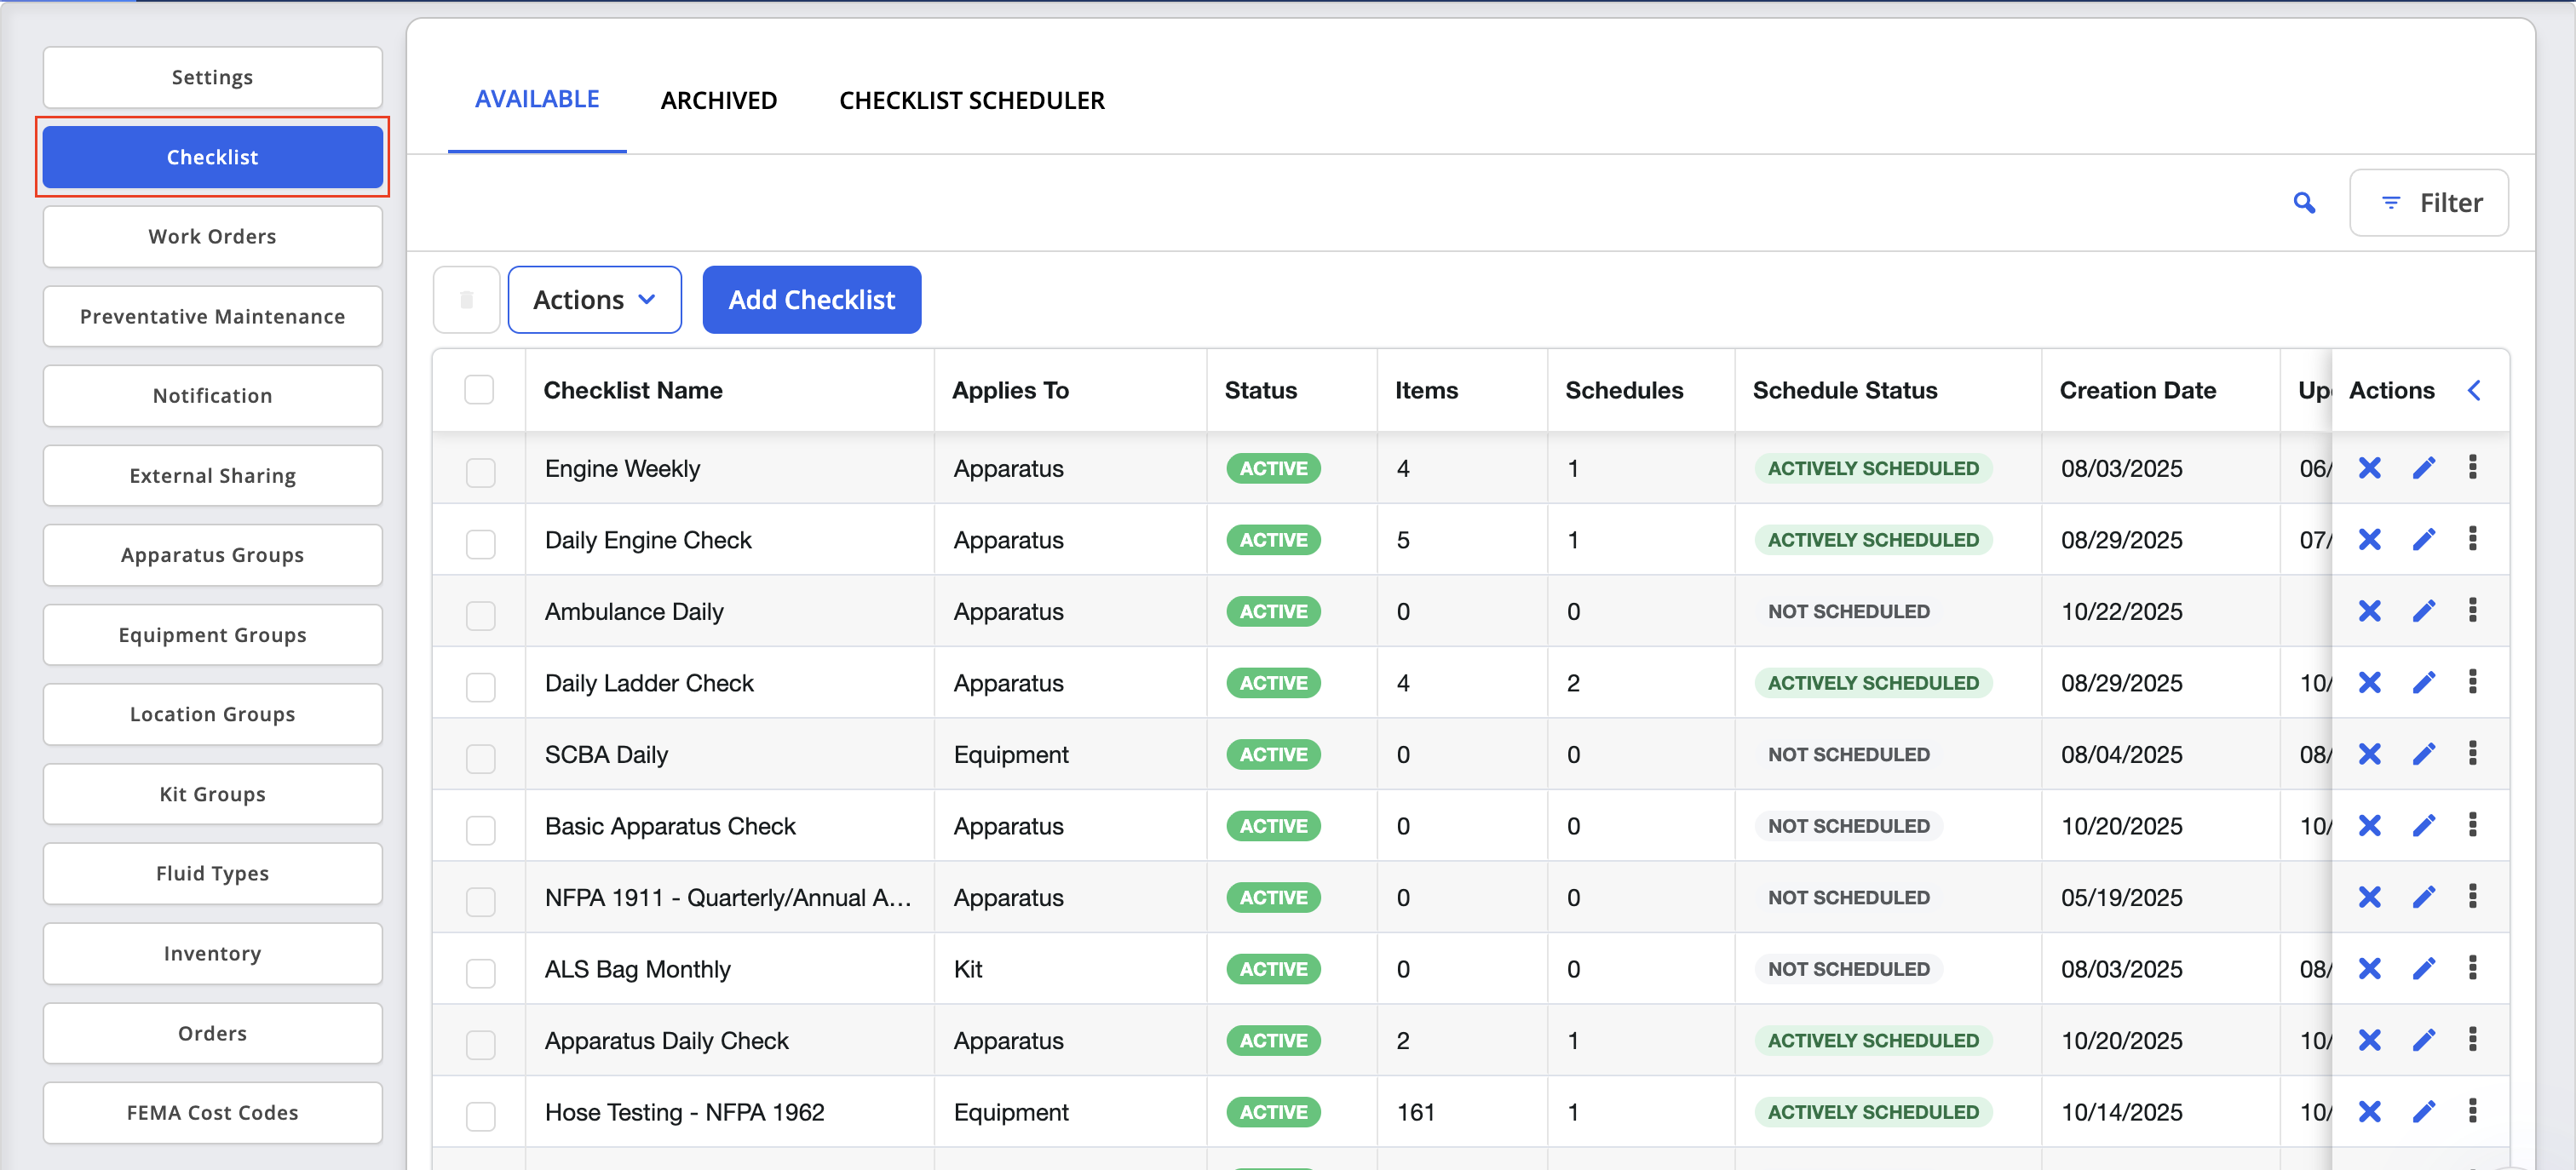
Task: Open Work Orders in the sidebar
Action: [x=212, y=237]
